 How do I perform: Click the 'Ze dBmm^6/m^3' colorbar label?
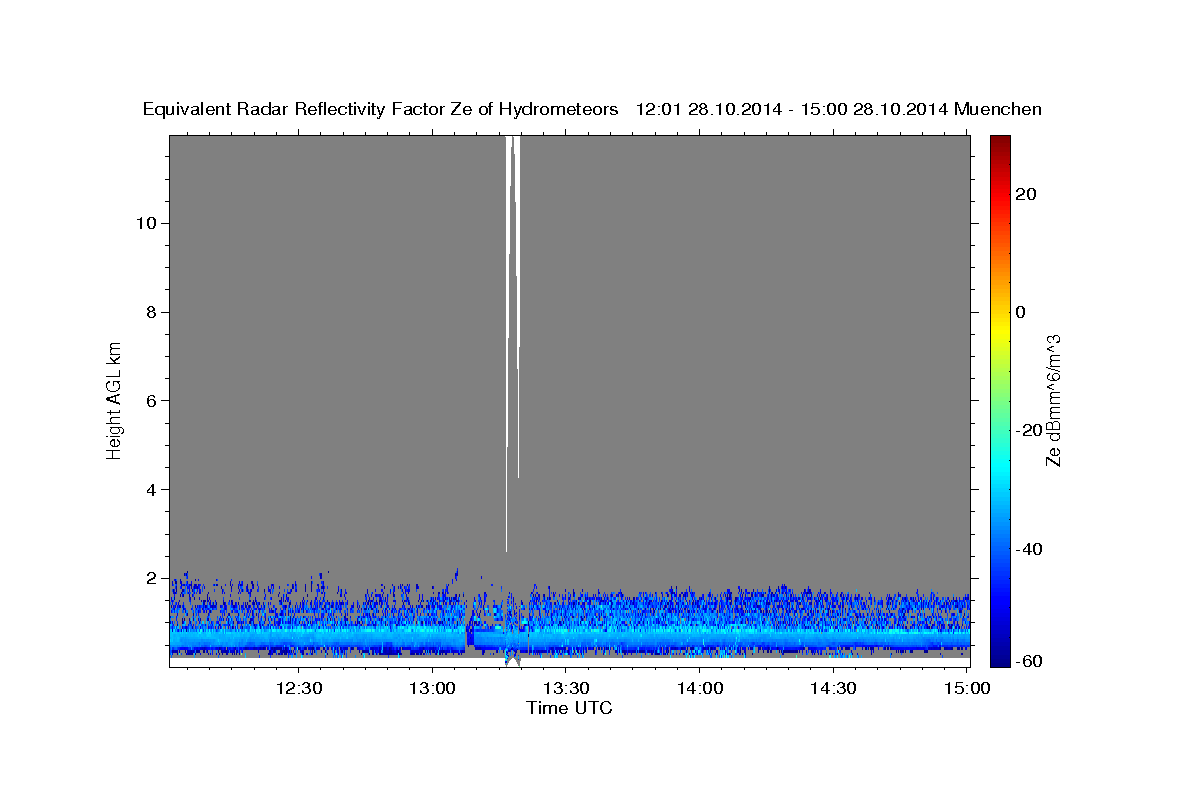[1052, 400]
